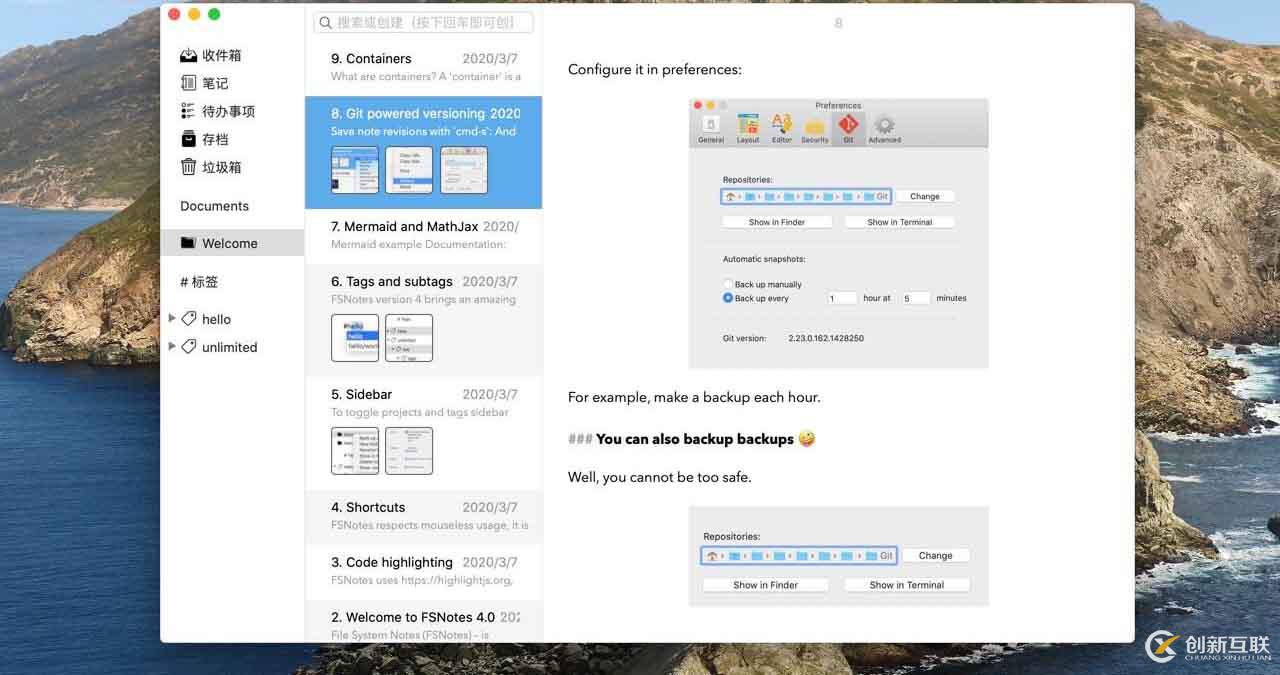Open the Notes (笔记) sidebar item
Image resolution: width=1280 pixels, height=675 pixels.
click(x=205, y=83)
